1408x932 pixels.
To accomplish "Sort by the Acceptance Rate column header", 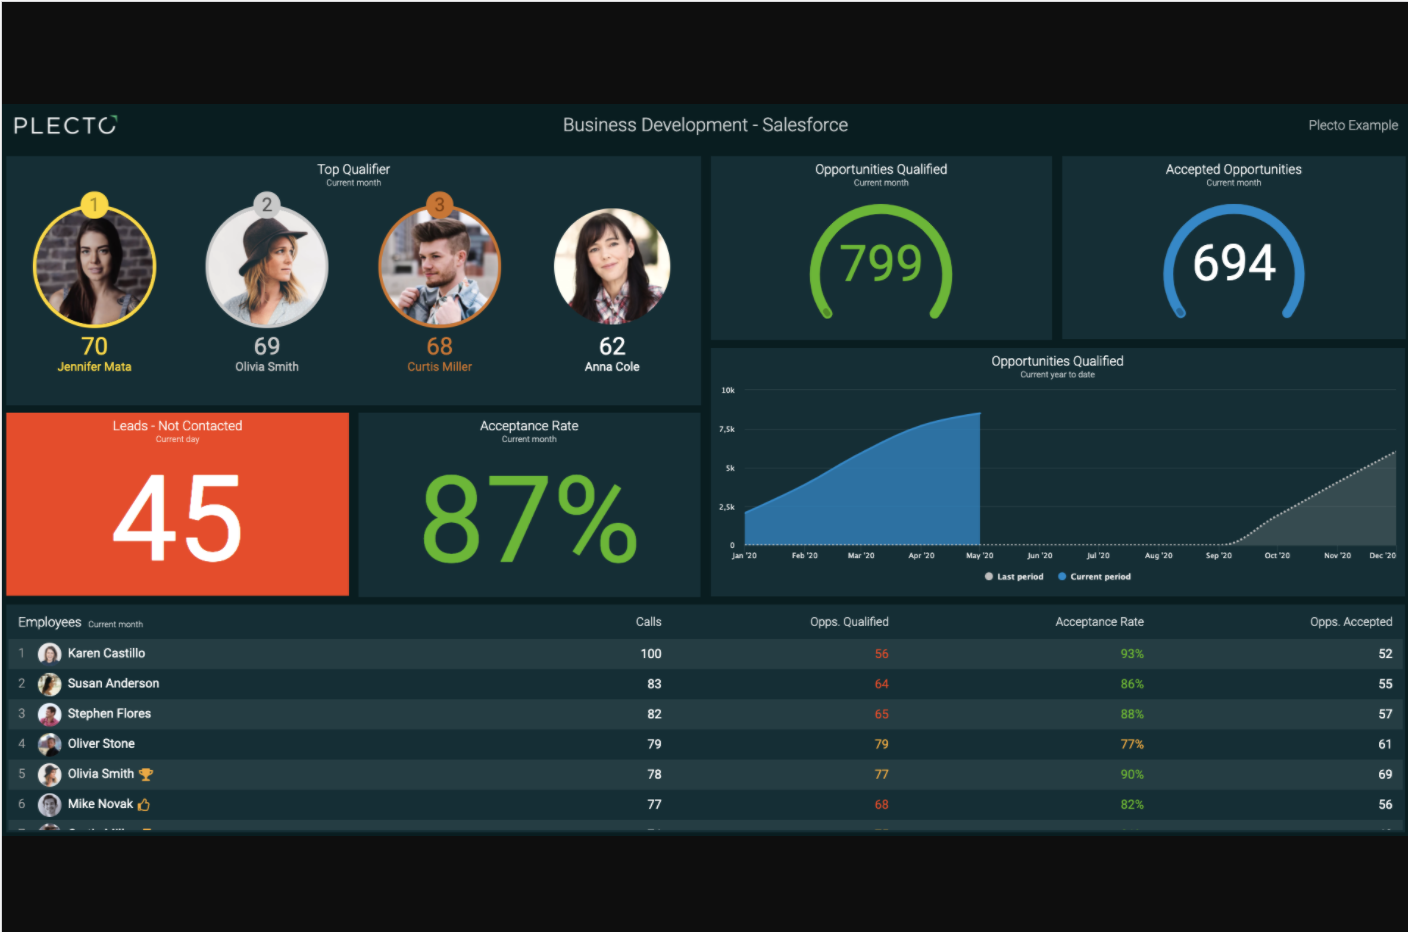I will click(x=1099, y=622).
